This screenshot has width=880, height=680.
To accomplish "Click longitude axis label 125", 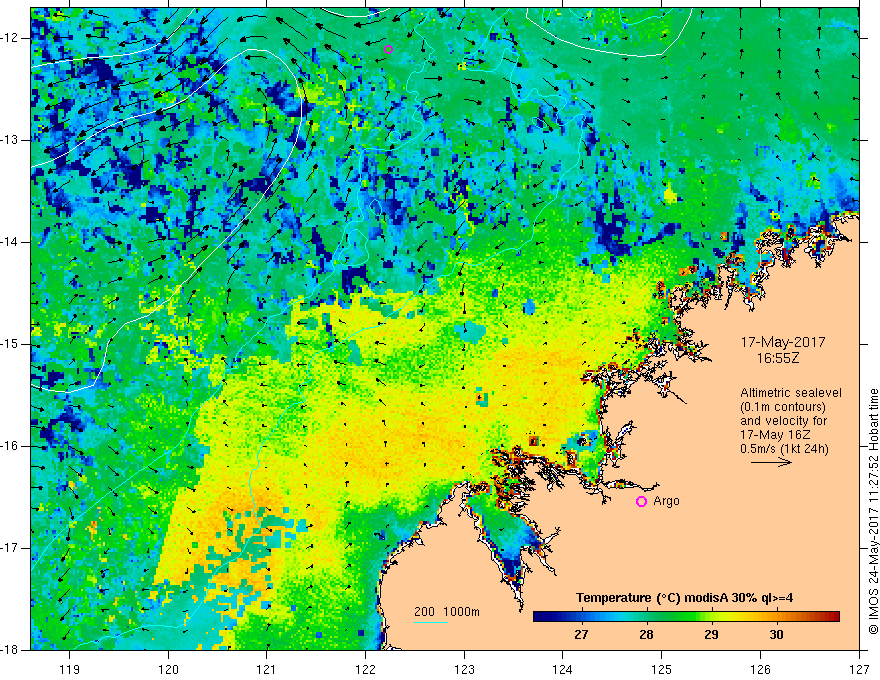I will (x=661, y=669).
